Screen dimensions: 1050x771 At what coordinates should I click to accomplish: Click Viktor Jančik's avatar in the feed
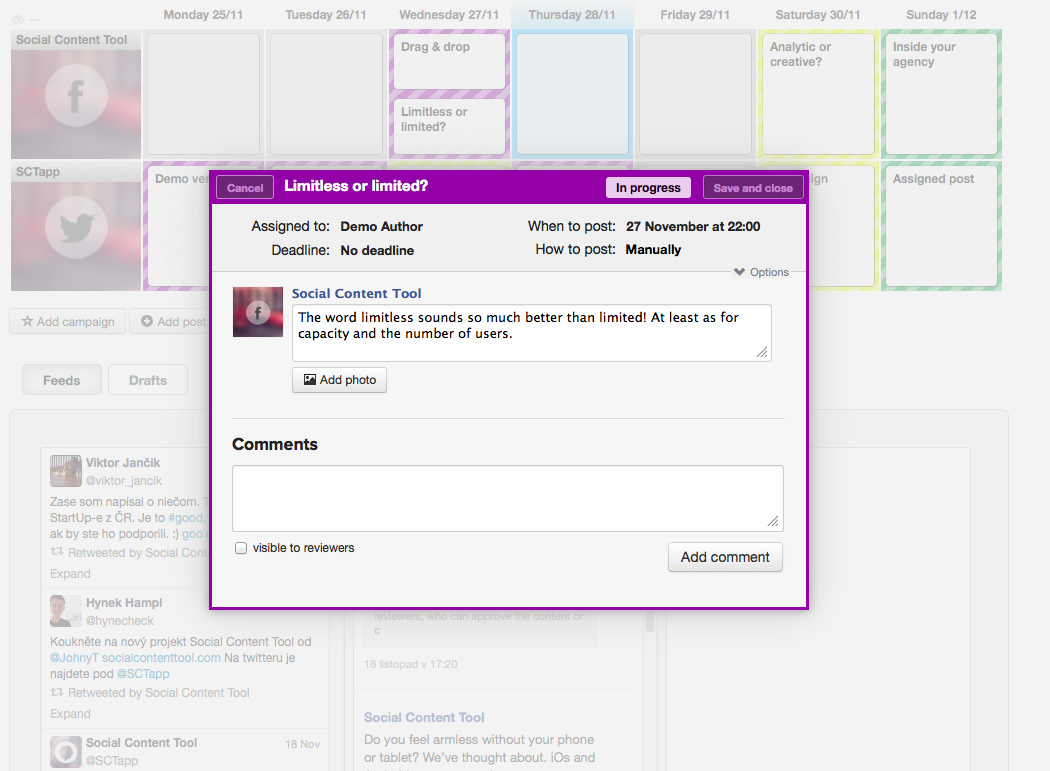[x=66, y=471]
